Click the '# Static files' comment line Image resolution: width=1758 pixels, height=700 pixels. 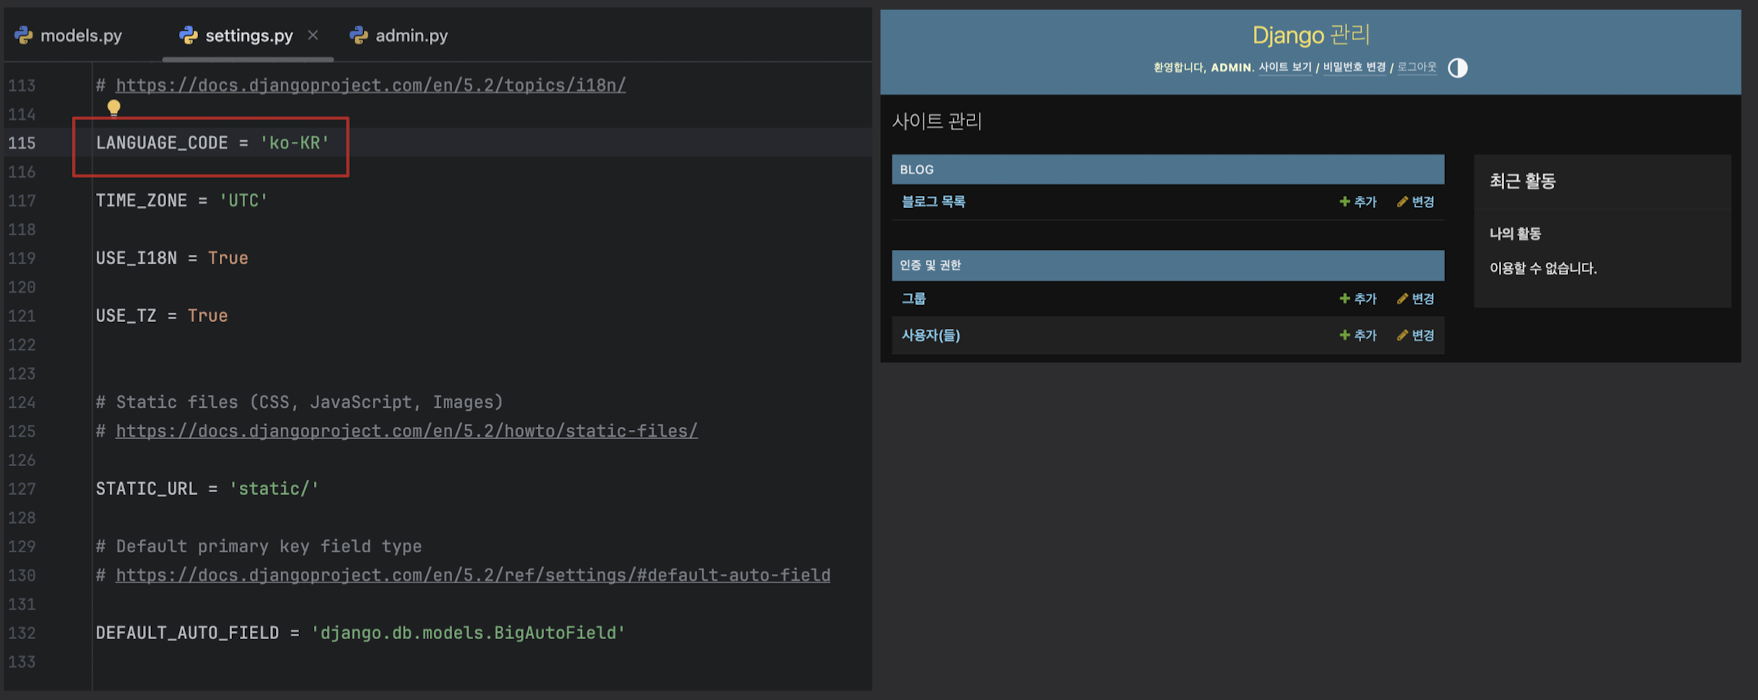tap(299, 402)
